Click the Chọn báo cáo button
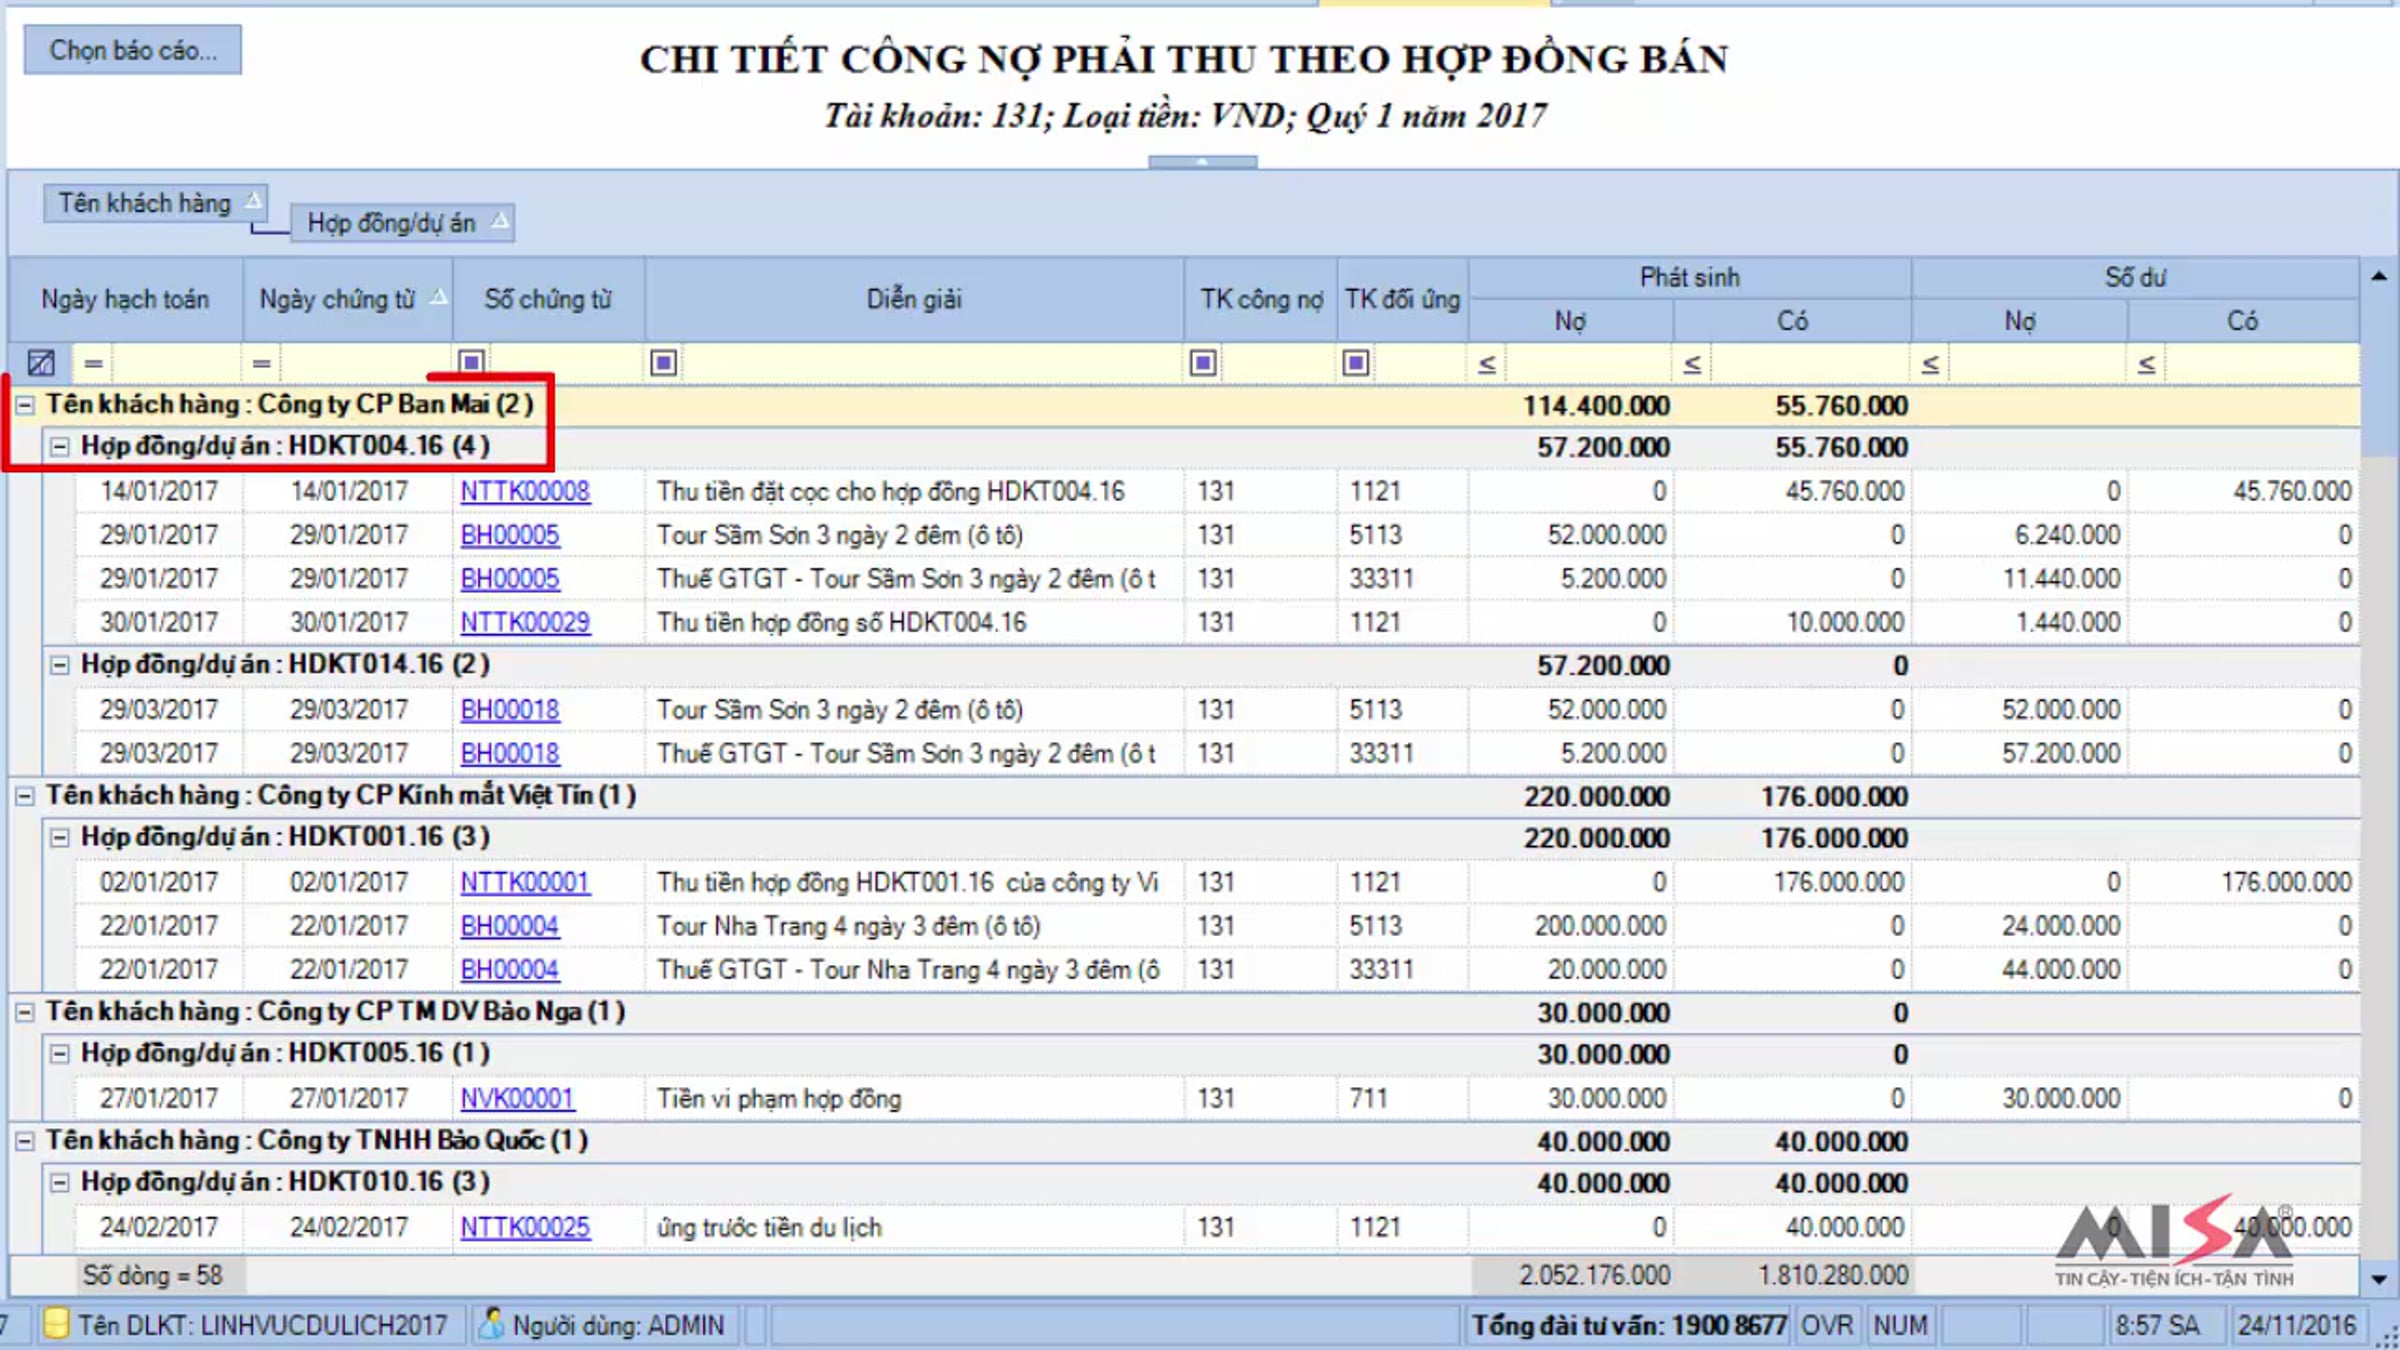 [x=133, y=50]
